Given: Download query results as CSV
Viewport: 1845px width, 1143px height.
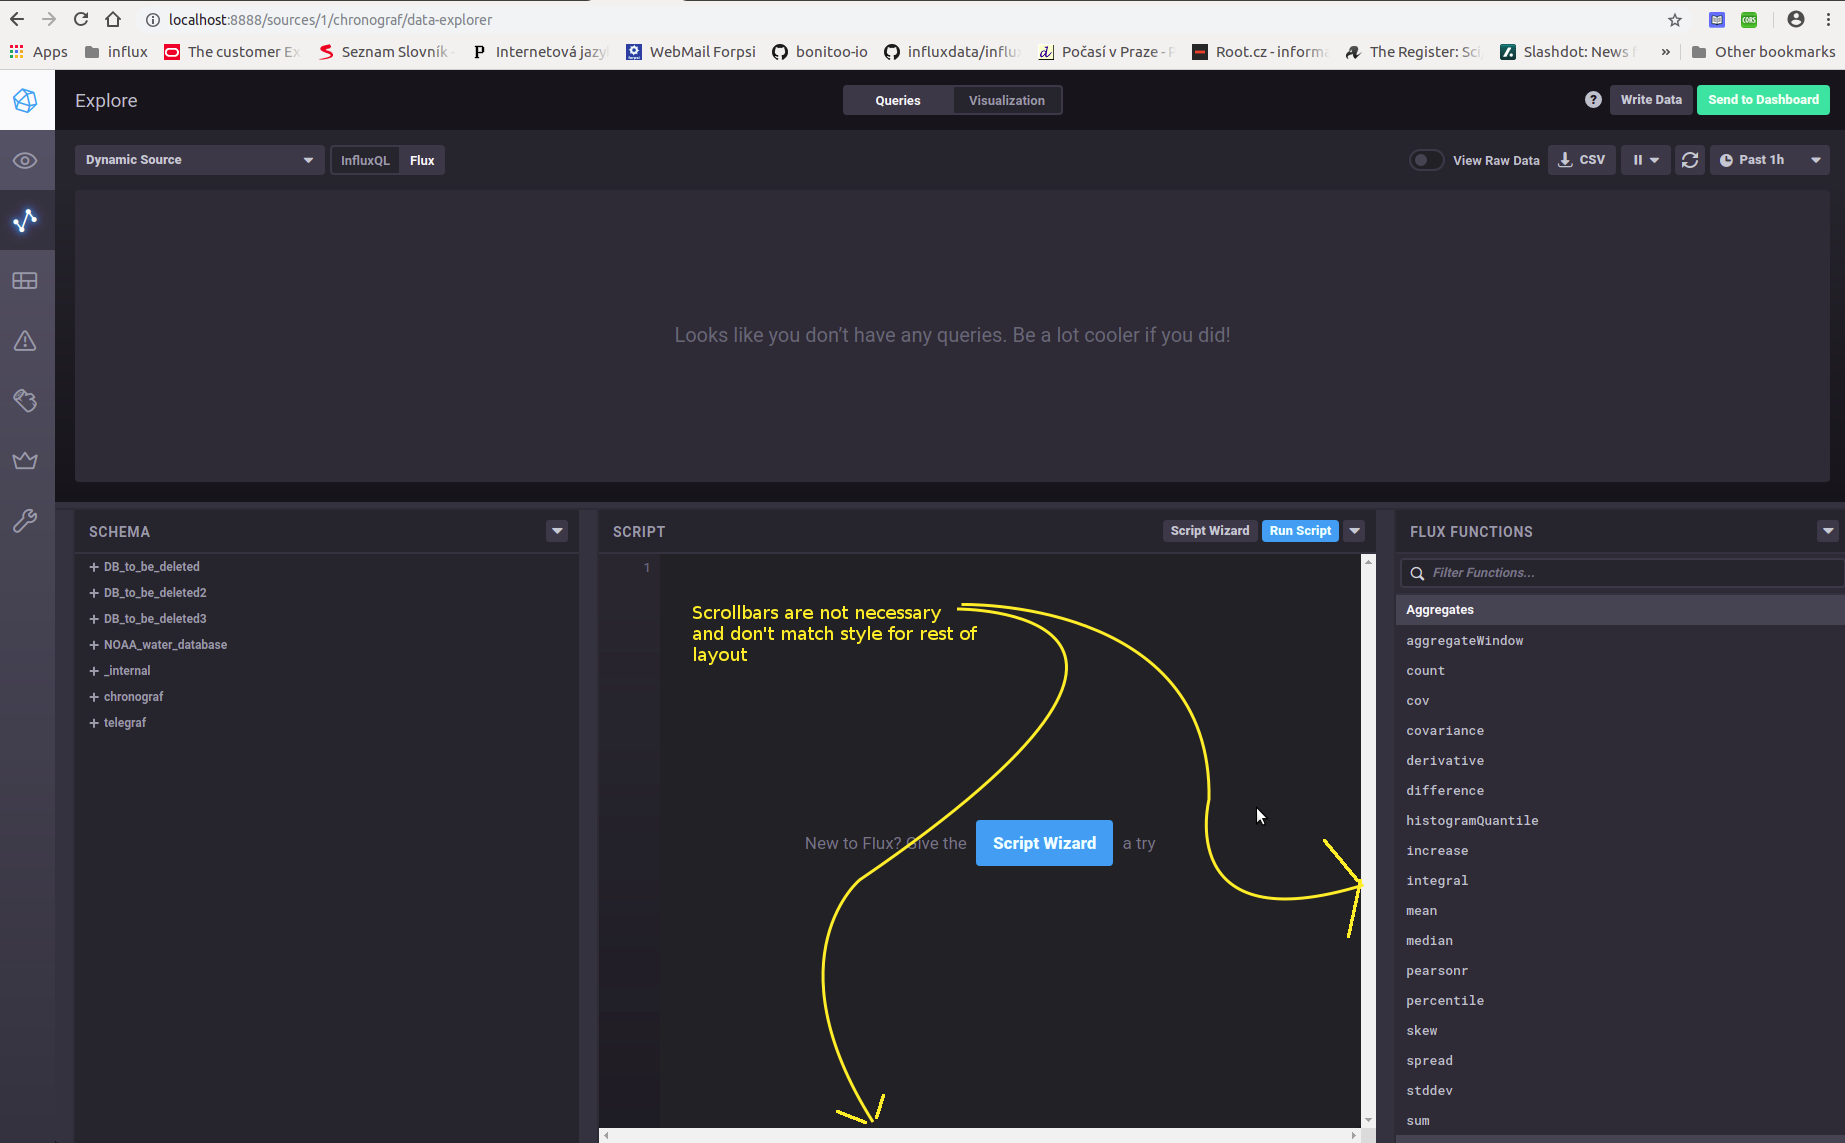Looking at the screenshot, I should [1581, 159].
